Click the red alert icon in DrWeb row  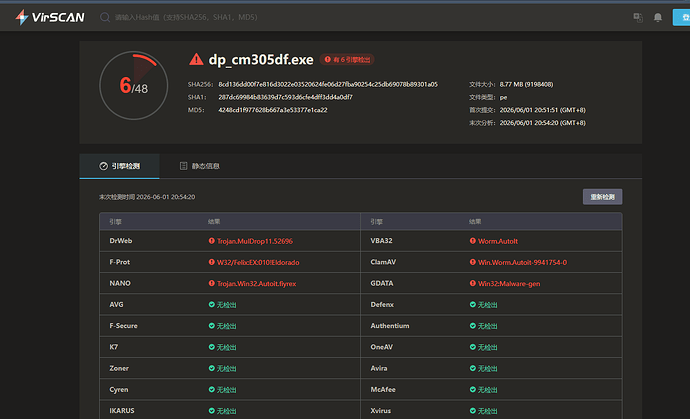[x=212, y=241]
